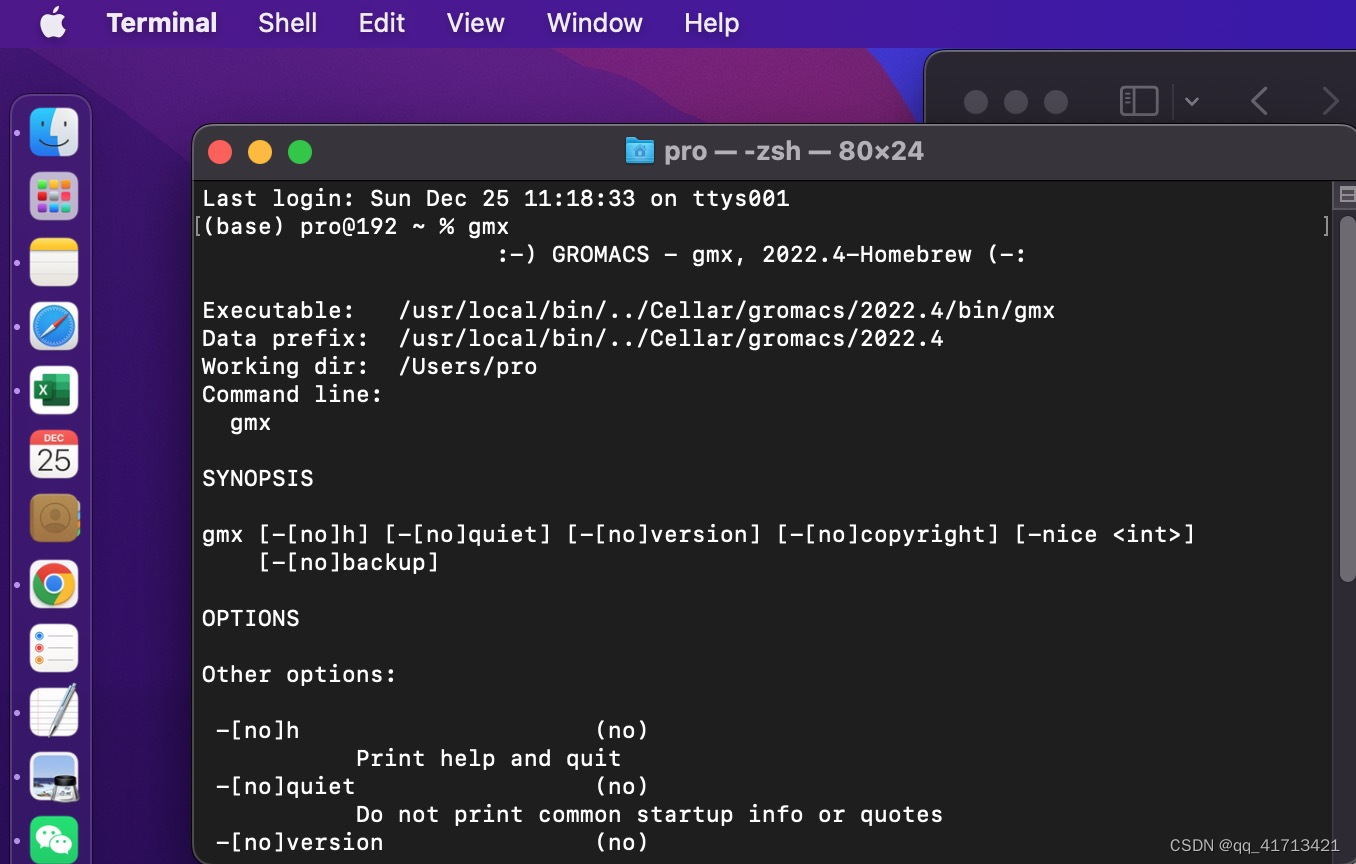The width and height of the screenshot is (1356, 864).
Task: Zoom Terminal window with green button
Action: (x=300, y=152)
